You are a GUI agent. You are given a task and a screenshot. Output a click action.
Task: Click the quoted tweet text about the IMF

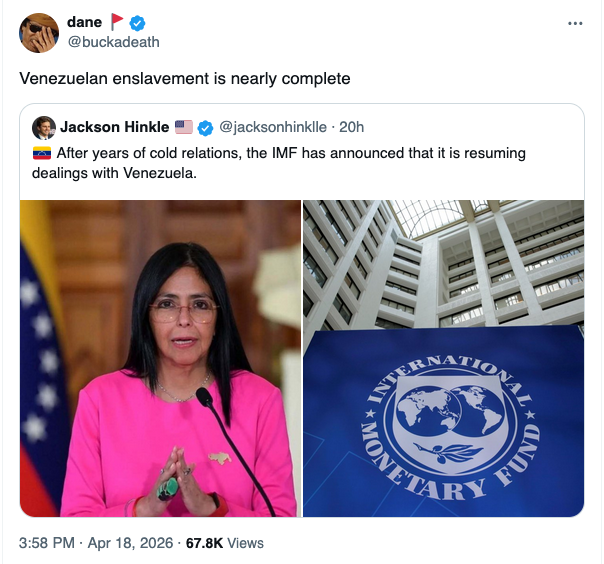(279, 163)
